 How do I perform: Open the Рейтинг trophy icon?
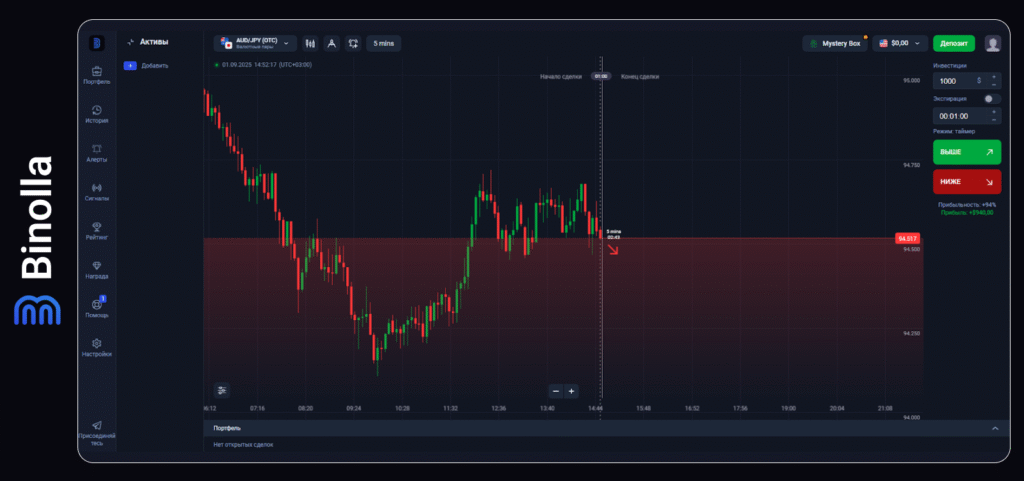97,230
